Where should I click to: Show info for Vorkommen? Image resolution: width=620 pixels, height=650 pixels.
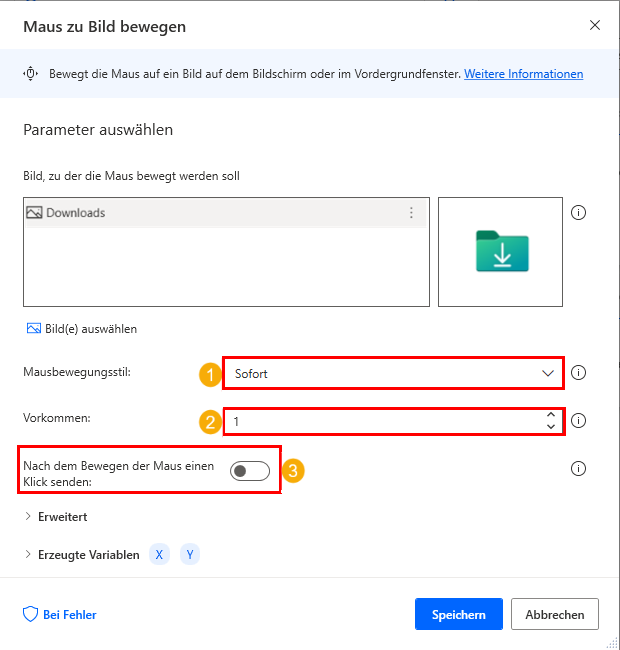pos(578,421)
